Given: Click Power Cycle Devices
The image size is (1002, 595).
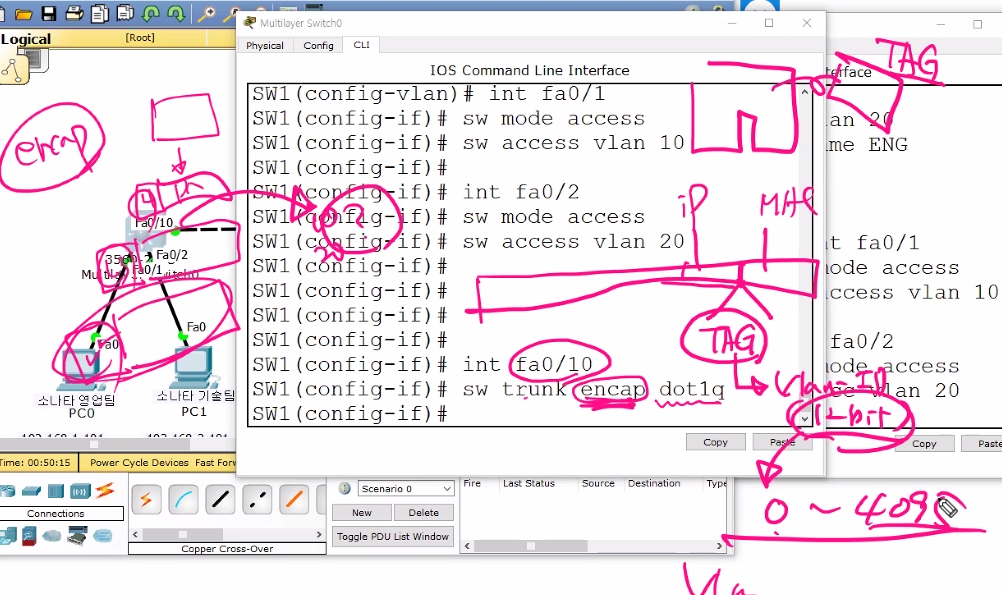Looking at the screenshot, I should (x=139, y=462).
